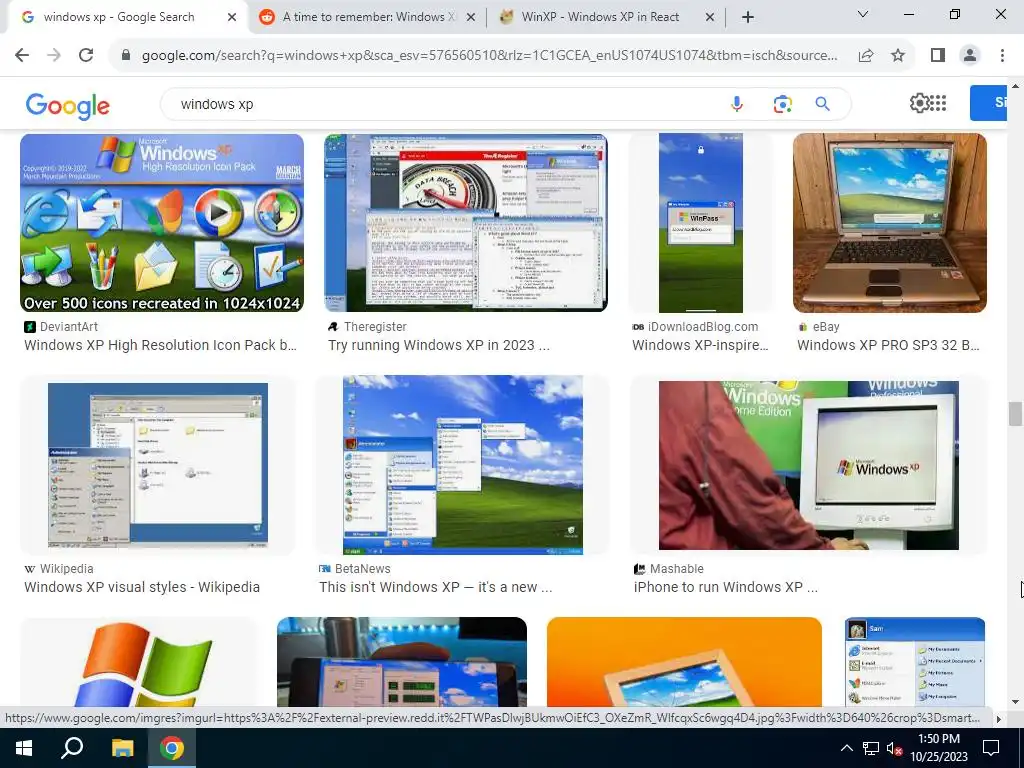Click the DeviantArt source label
1024x768 pixels.
pos(69,327)
